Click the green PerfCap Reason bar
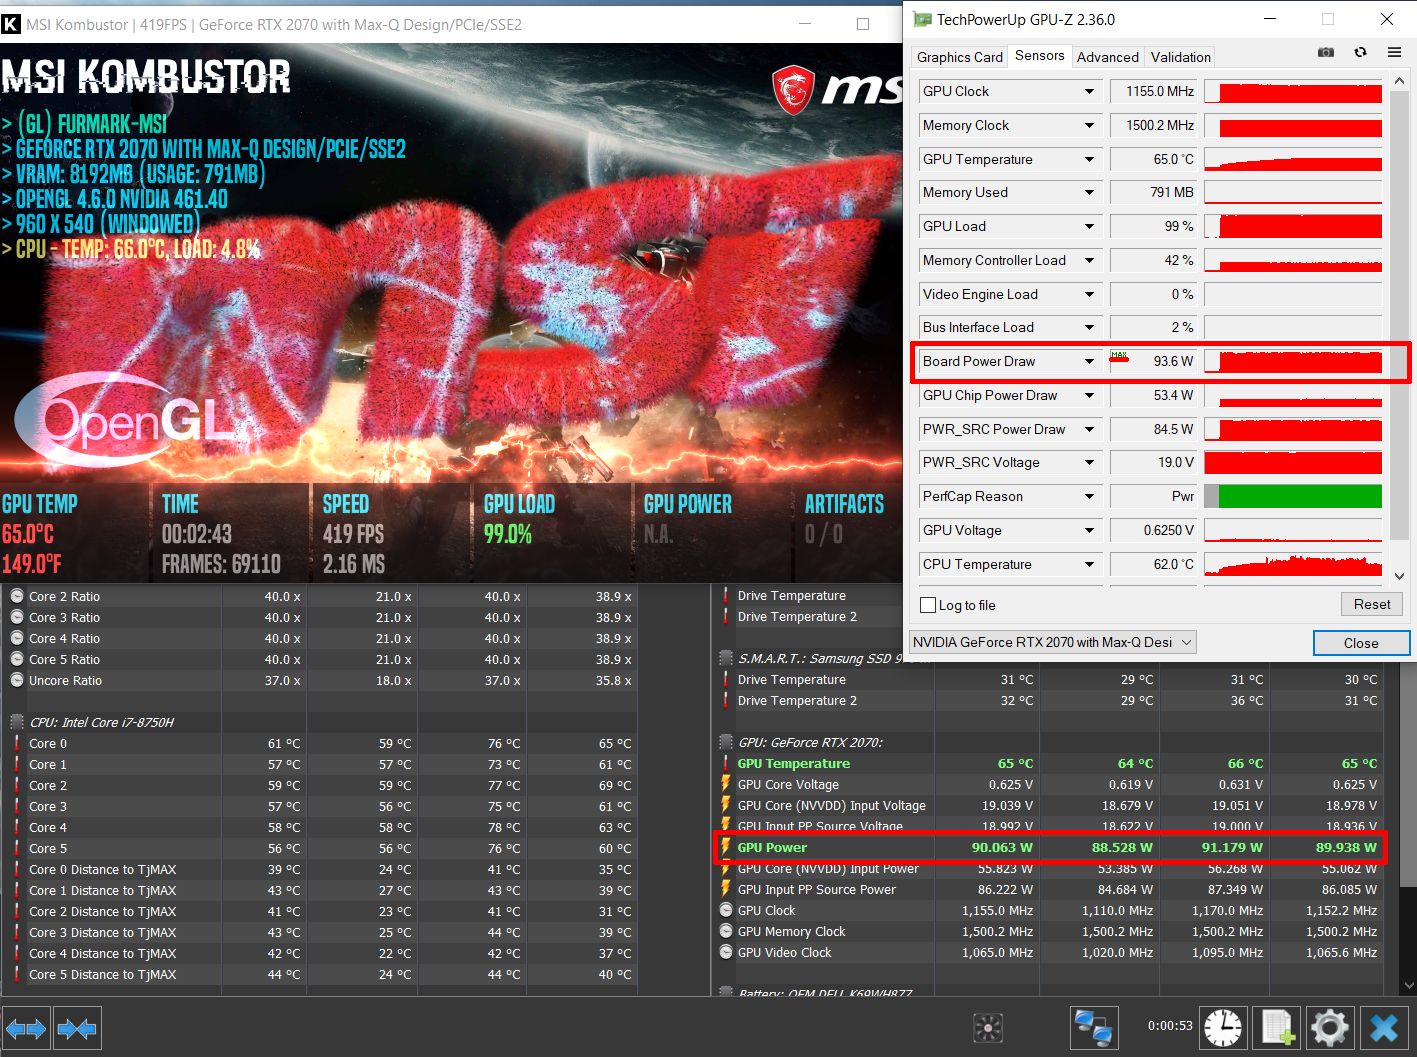The image size is (1417, 1057). (x=1300, y=496)
